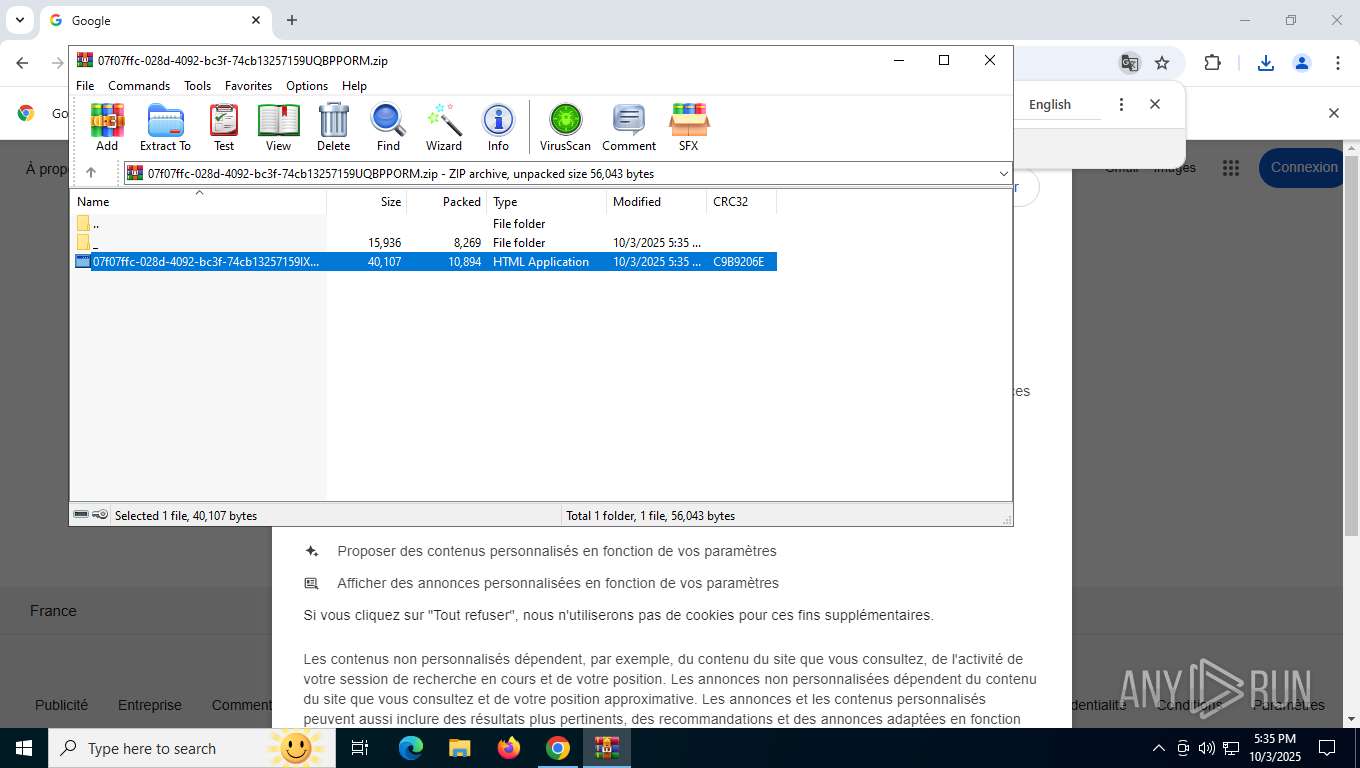Click the Publicité footer link
This screenshot has width=1360, height=768.
pos(62,705)
